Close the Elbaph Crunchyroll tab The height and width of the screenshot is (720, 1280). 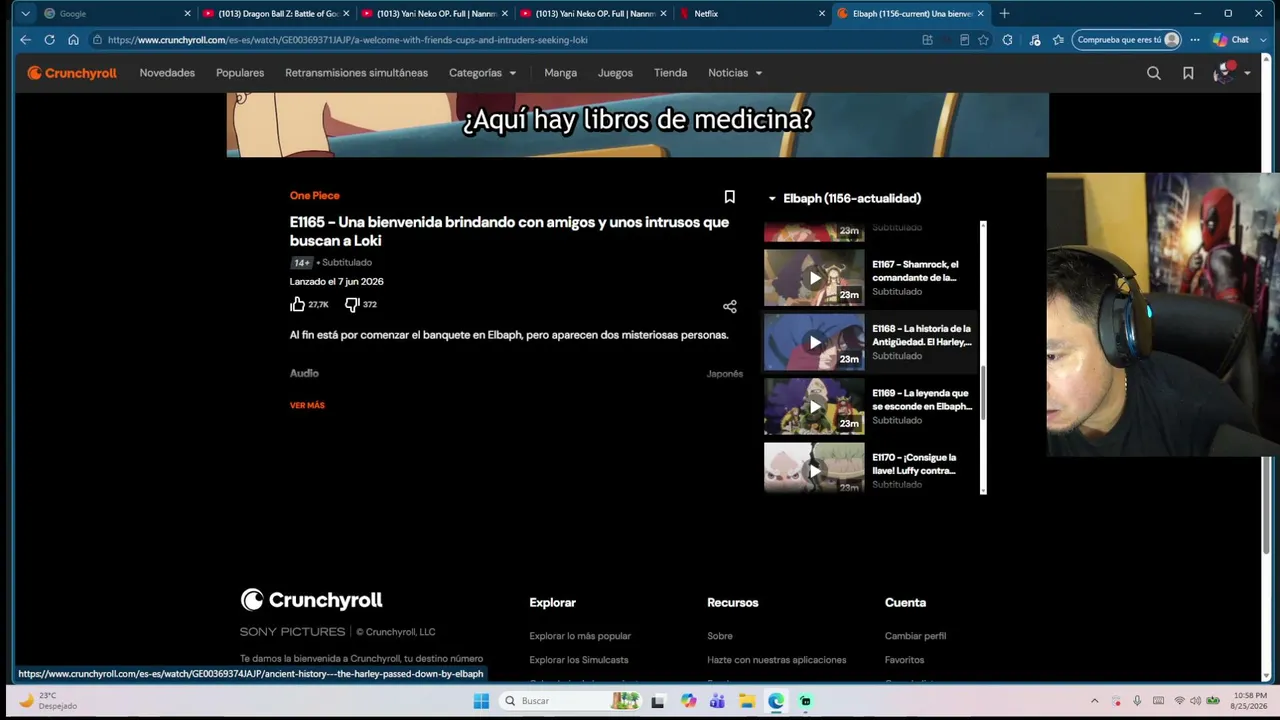click(x=981, y=13)
